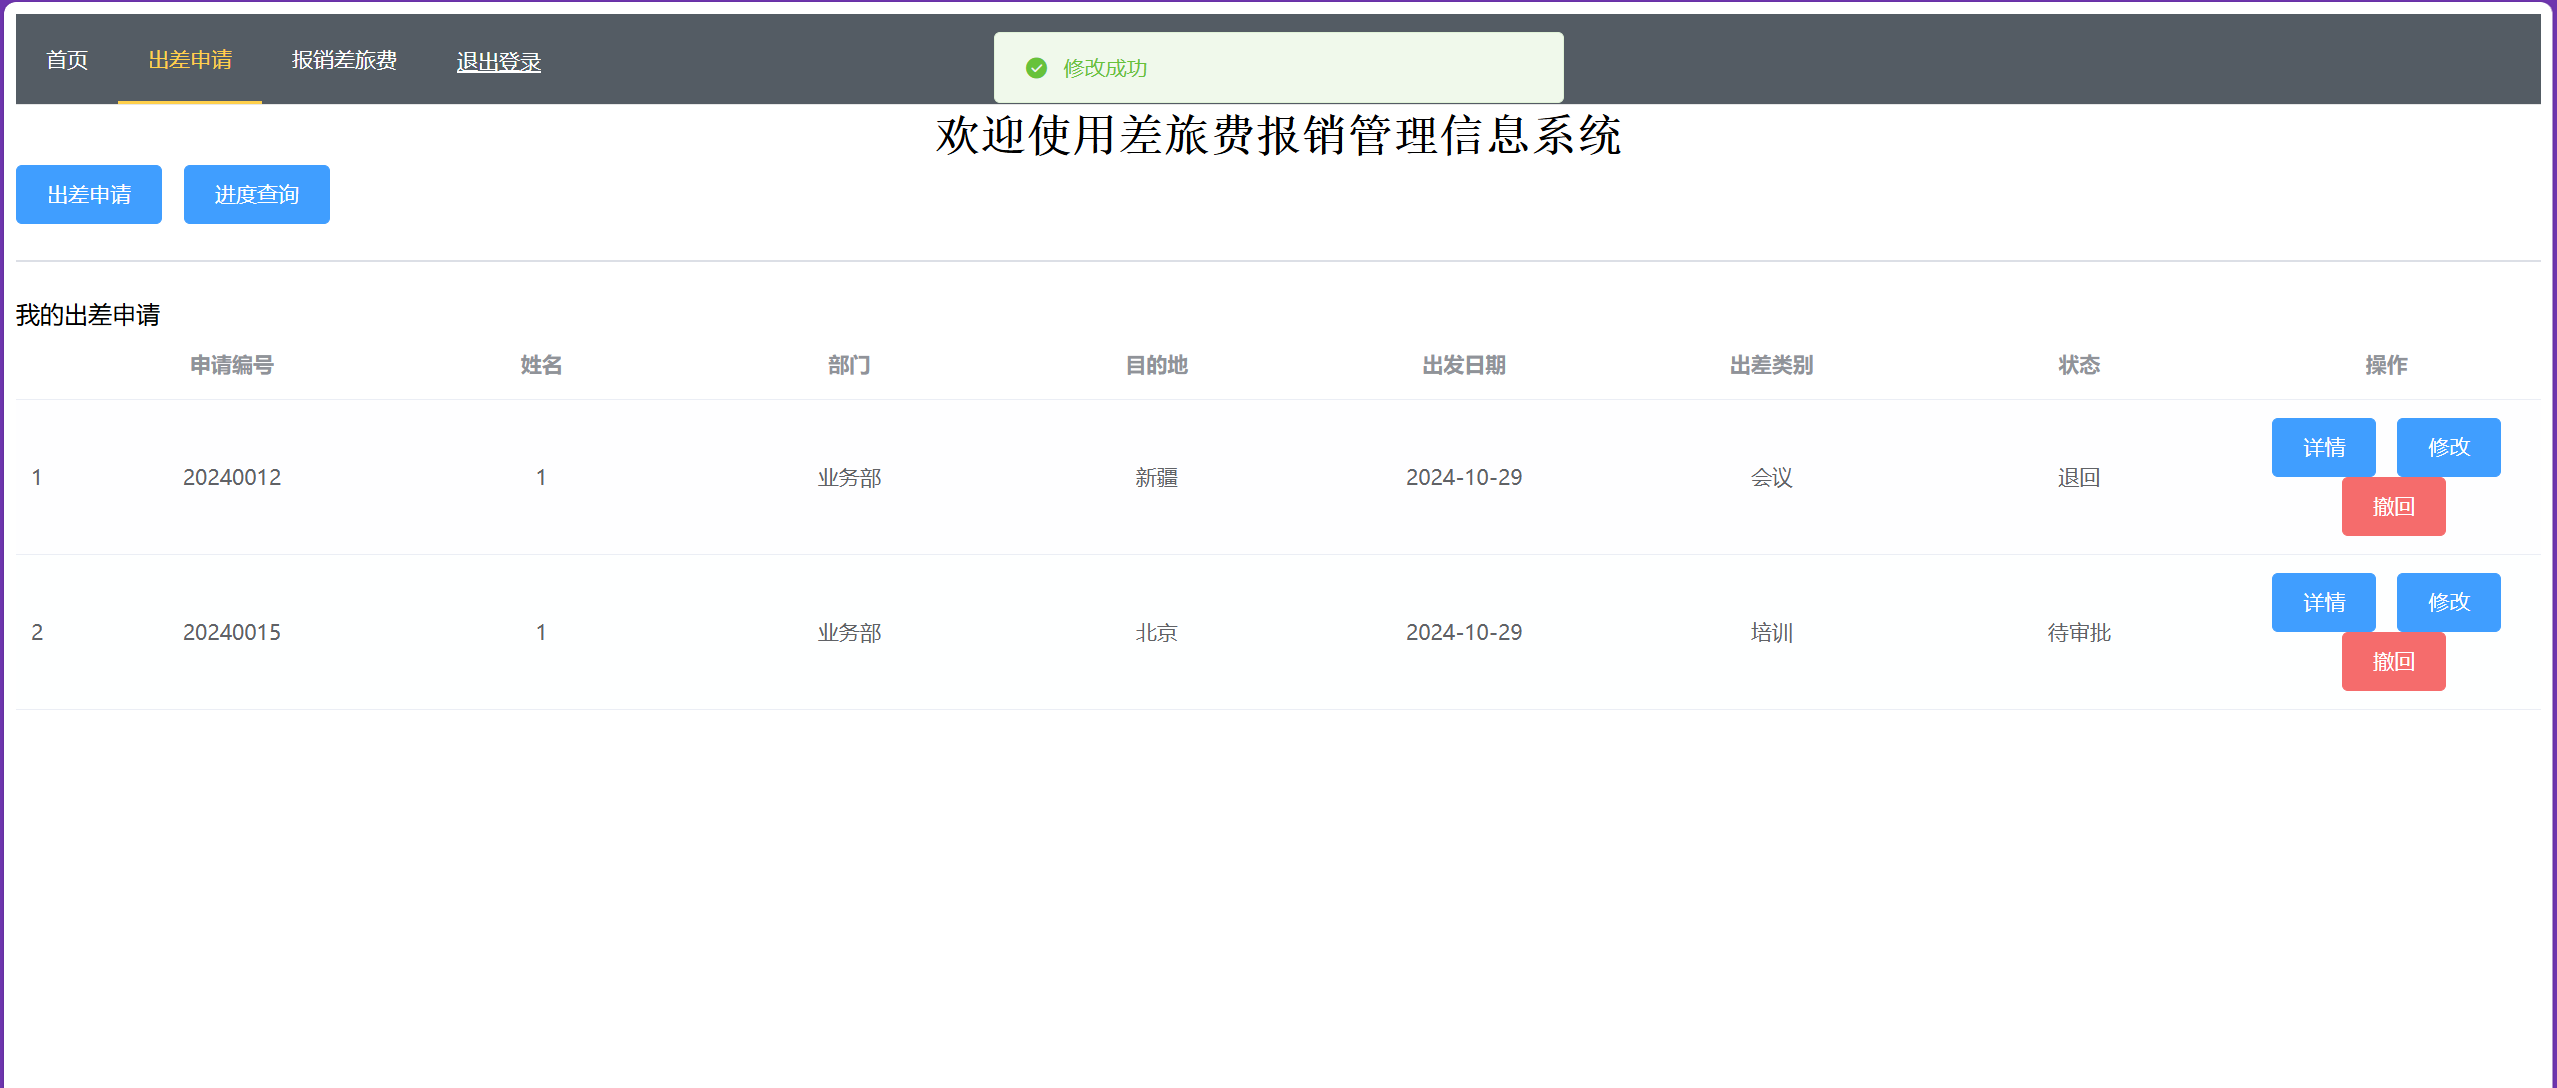Click red 撤回 button for application 20240012
2557x1088 pixels.
click(2393, 506)
